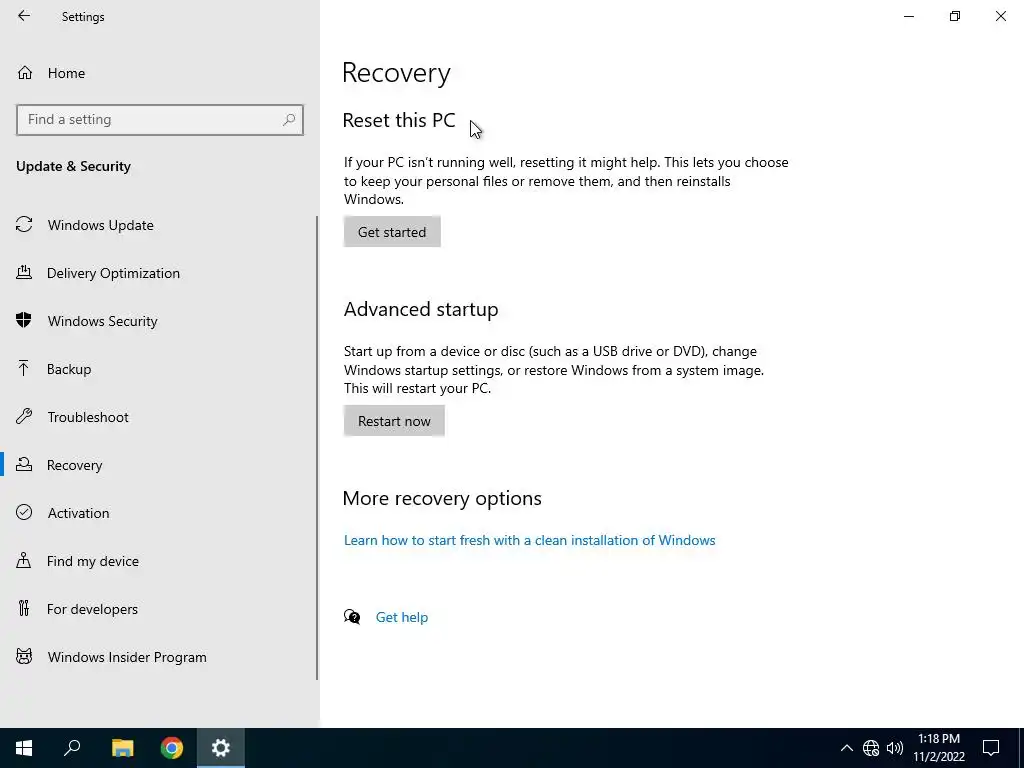Click the sidebar vertical scrollbar
This screenshot has width=1024, height=768.
click(x=317, y=447)
